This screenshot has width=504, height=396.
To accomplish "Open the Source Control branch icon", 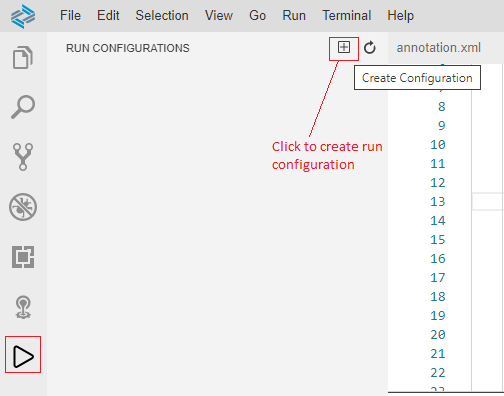I will [23, 157].
